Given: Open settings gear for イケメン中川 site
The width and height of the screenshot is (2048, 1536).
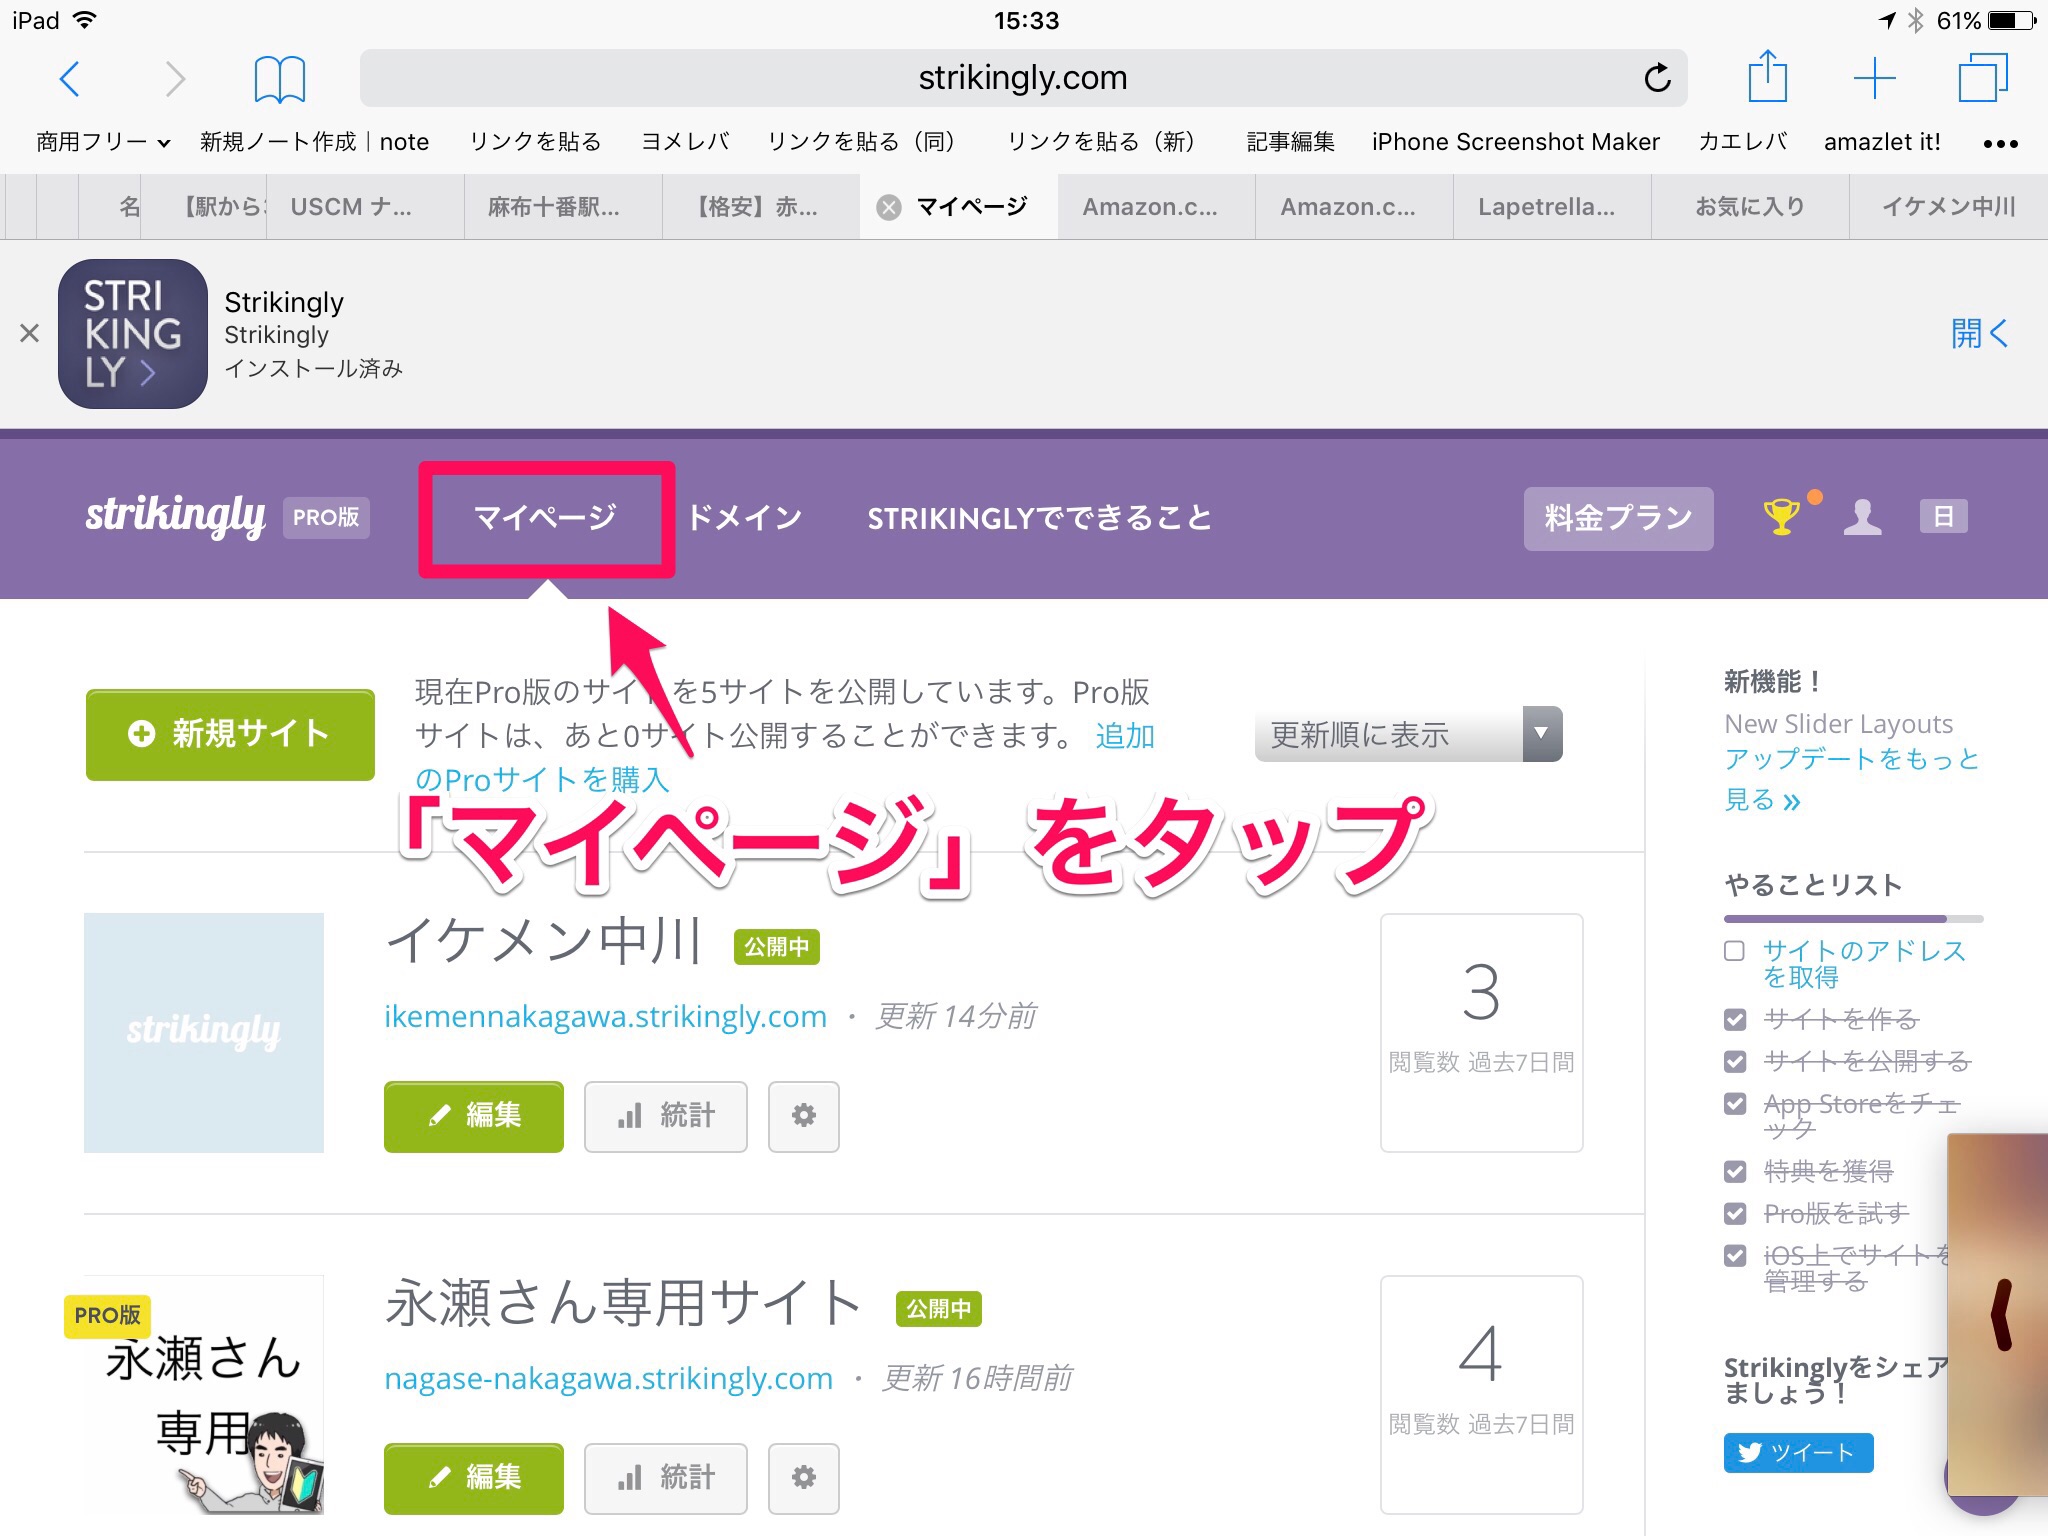Looking at the screenshot, I should coord(803,1116).
